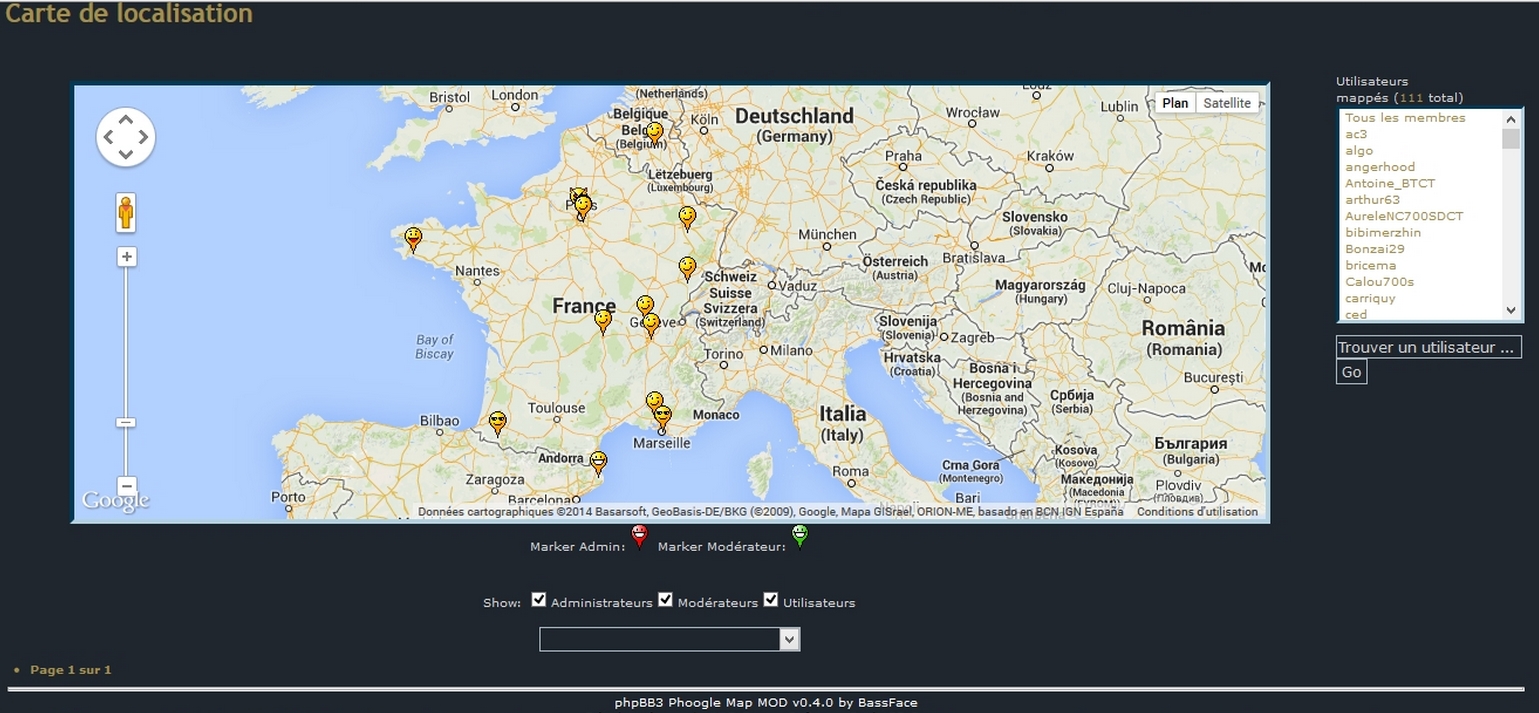Click the smiley marker near Bilbao
Screen dimensions: 1539x713
[497, 422]
